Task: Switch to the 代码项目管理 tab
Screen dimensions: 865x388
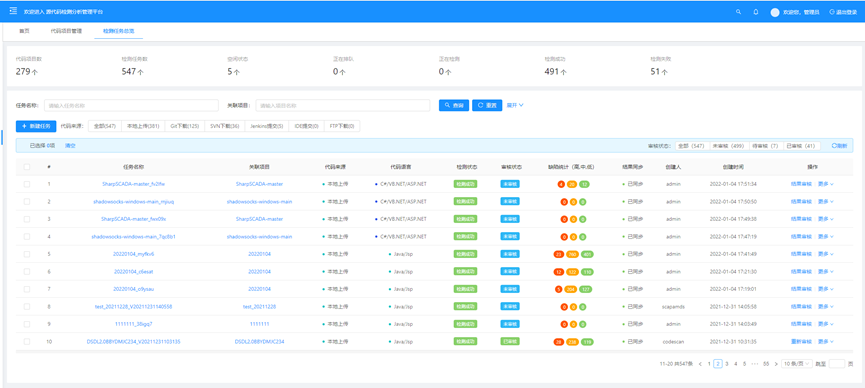Action: (66, 31)
